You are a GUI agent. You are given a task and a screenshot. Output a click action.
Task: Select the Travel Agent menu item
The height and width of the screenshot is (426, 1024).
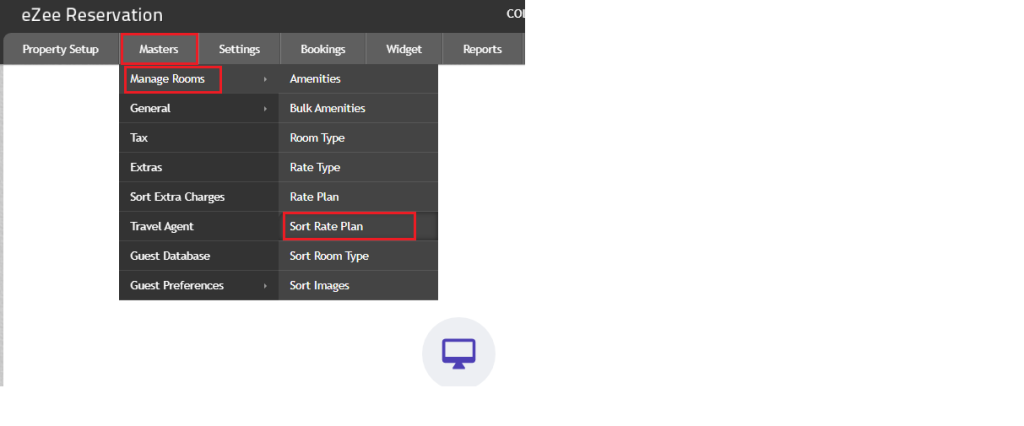[x=199, y=227]
